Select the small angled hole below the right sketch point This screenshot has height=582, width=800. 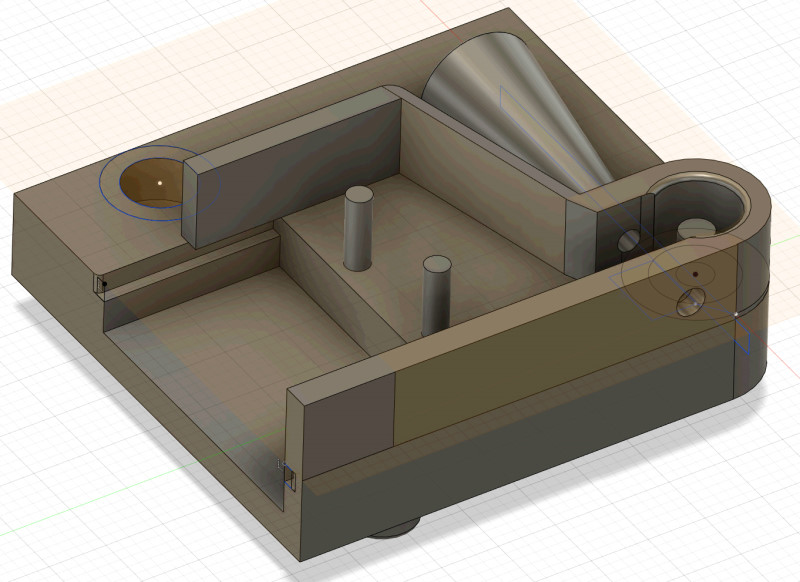[691, 303]
